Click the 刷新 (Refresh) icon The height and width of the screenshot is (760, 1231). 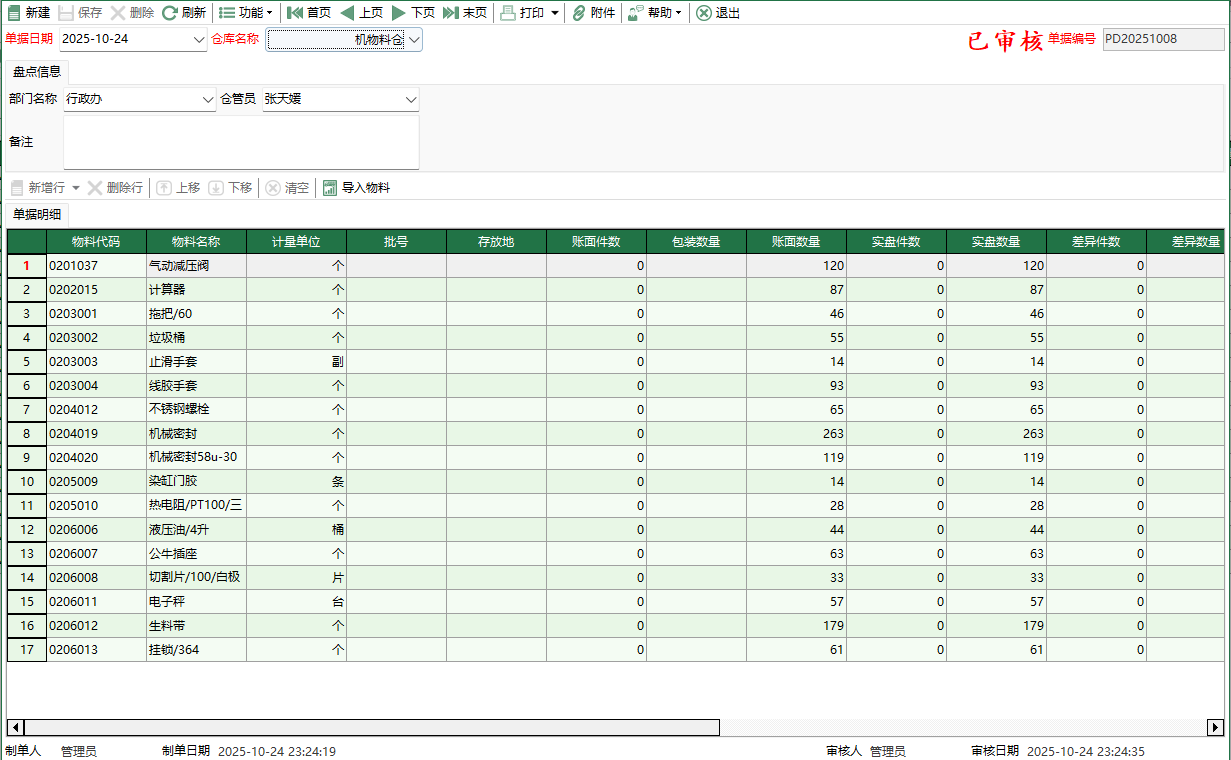coord(170,13)
